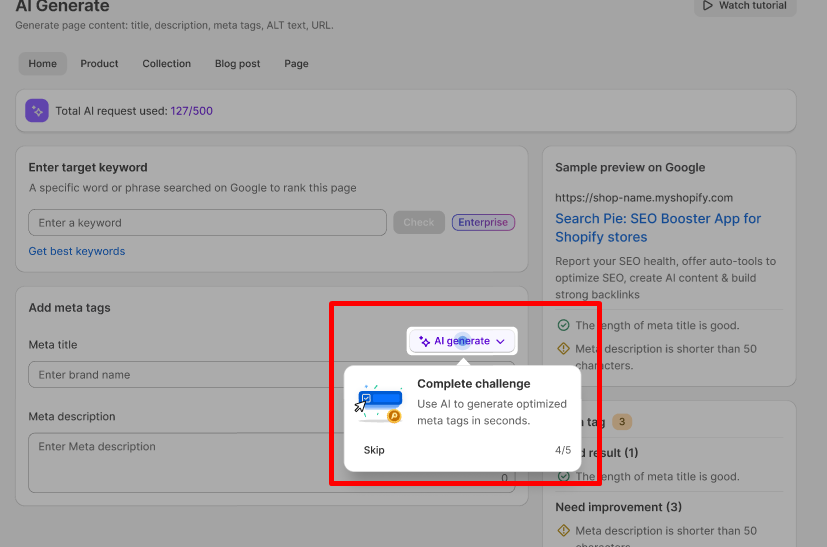The height and width of the screenshot is (547, 827).
Task: Open the Blog post tab
Action: pos(237,64)
